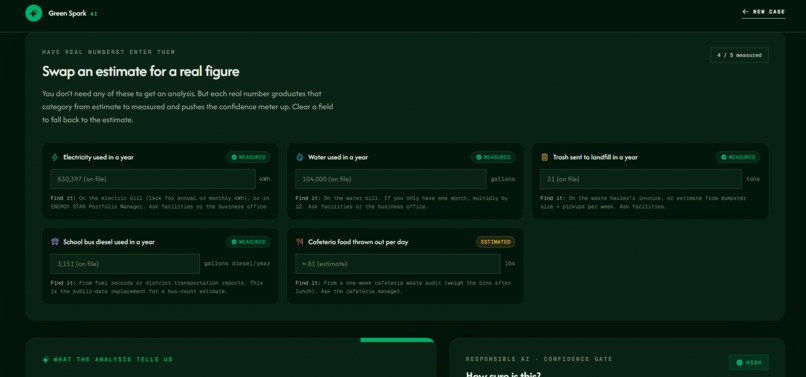Image resolution: width=806 pixels, height=377 pixels.
Task: Click the 'gallons diesel/year' unit label
Action: coord(237,263)
